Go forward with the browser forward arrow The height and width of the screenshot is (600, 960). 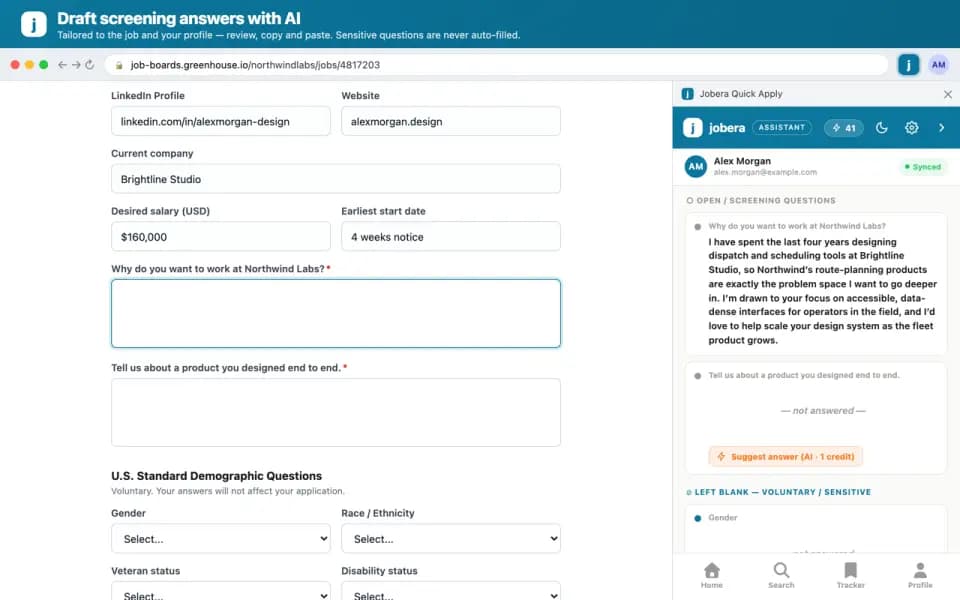pyautogui.click(x=76, y=64)
